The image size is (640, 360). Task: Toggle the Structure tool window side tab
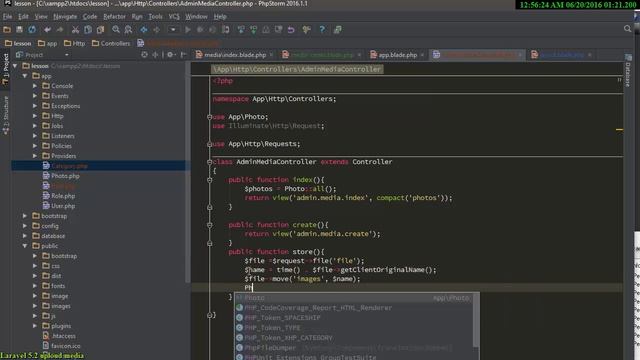5,116
